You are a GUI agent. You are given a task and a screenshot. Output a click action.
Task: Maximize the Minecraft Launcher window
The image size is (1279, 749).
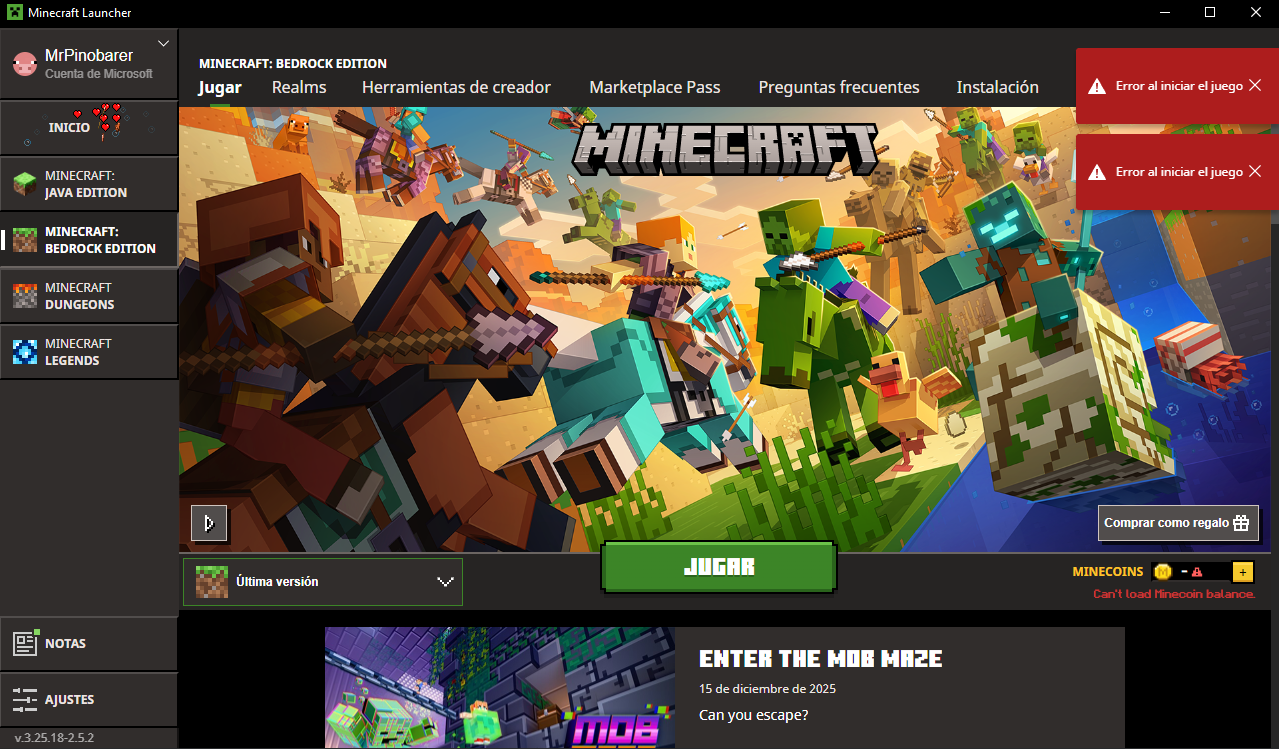pyautogui.click(x=1210, y=12)
